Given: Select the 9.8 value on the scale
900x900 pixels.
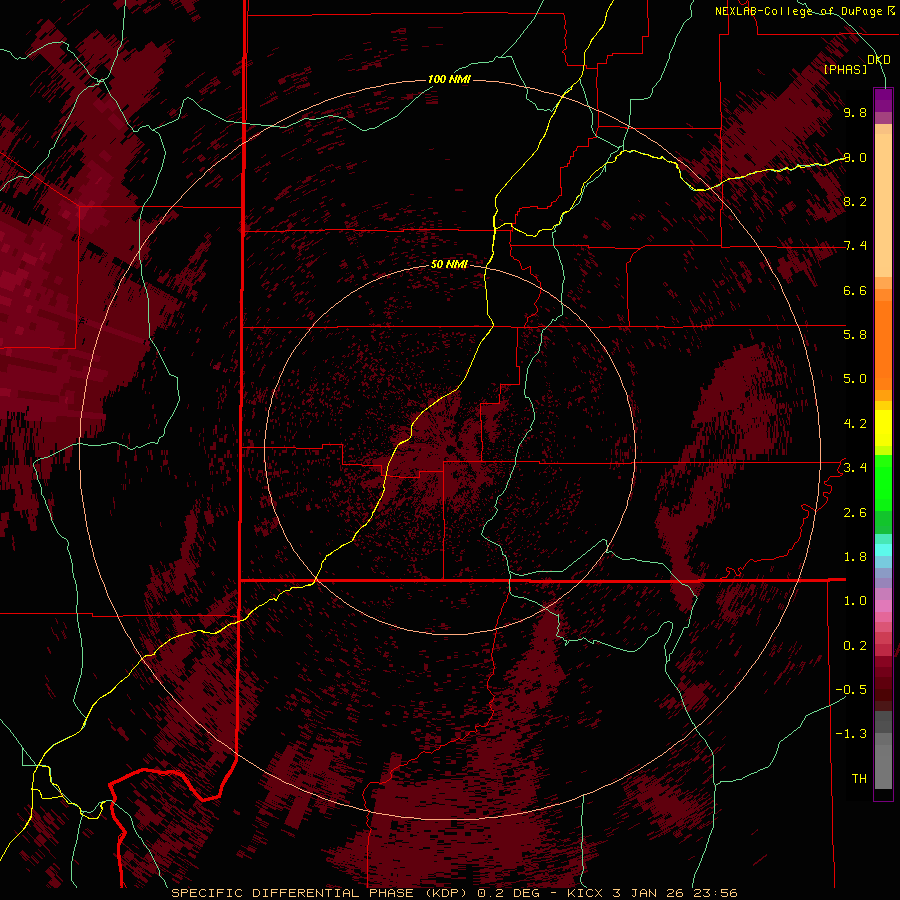Looking at the screenshot, I should coord(855,112).
